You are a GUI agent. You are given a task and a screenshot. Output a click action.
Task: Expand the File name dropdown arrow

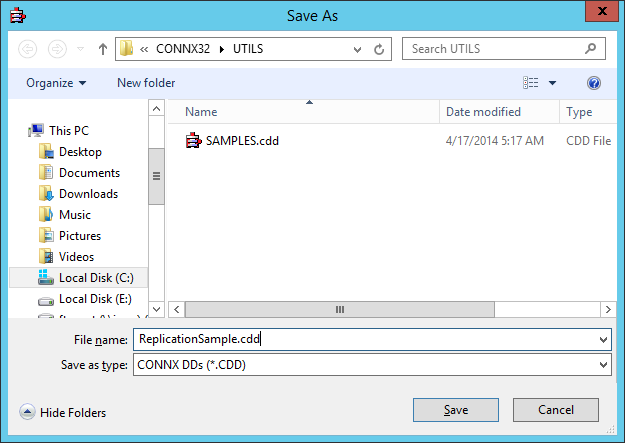coord(603,340)
